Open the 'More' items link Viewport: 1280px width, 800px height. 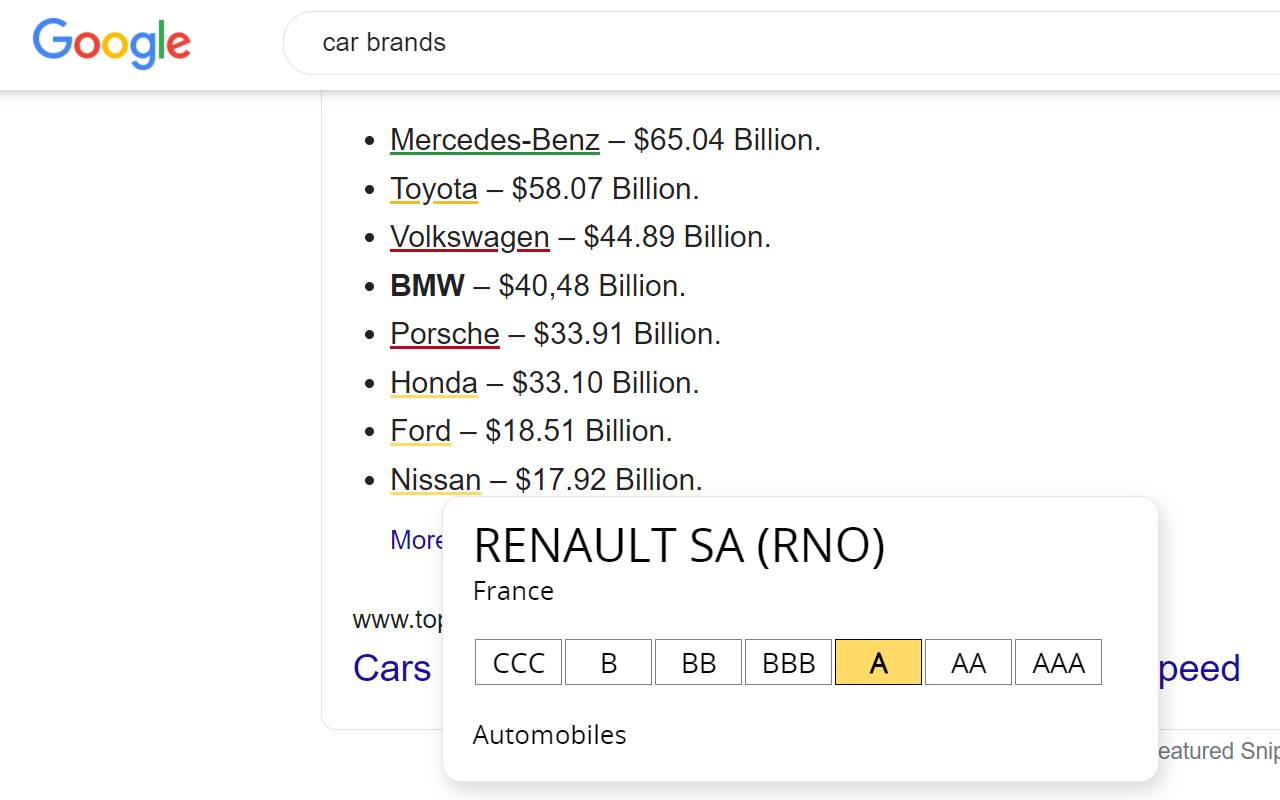(x=417, y=540)
